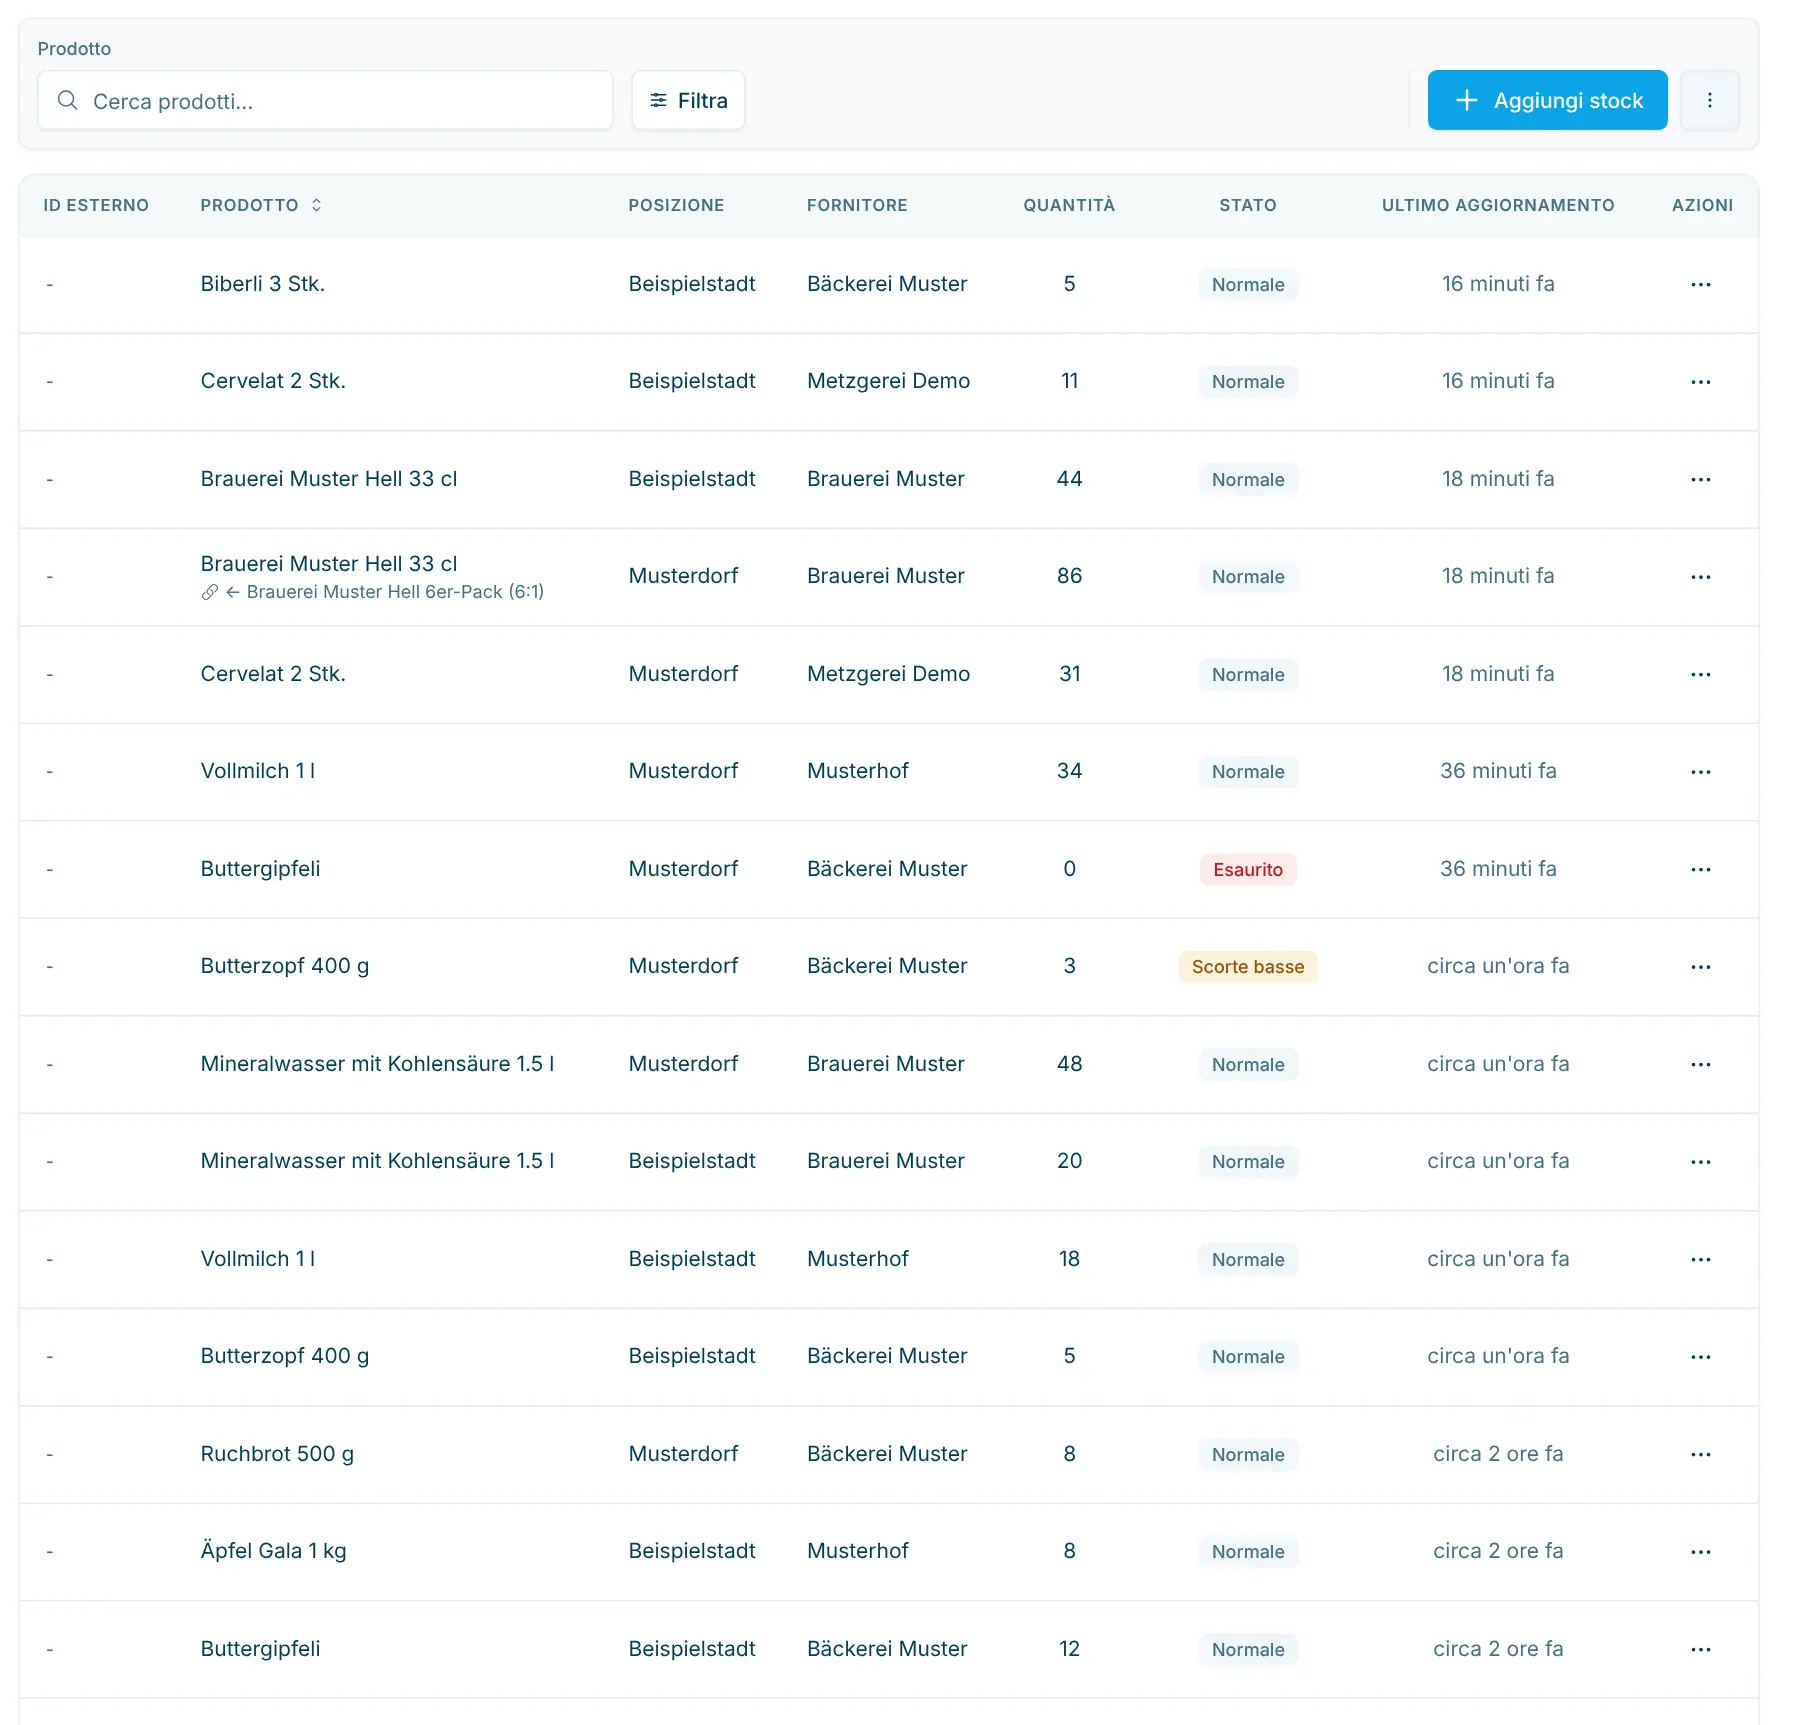
Task: Open actions for Scorte basse Butterzopf row
Action: 1700,967
